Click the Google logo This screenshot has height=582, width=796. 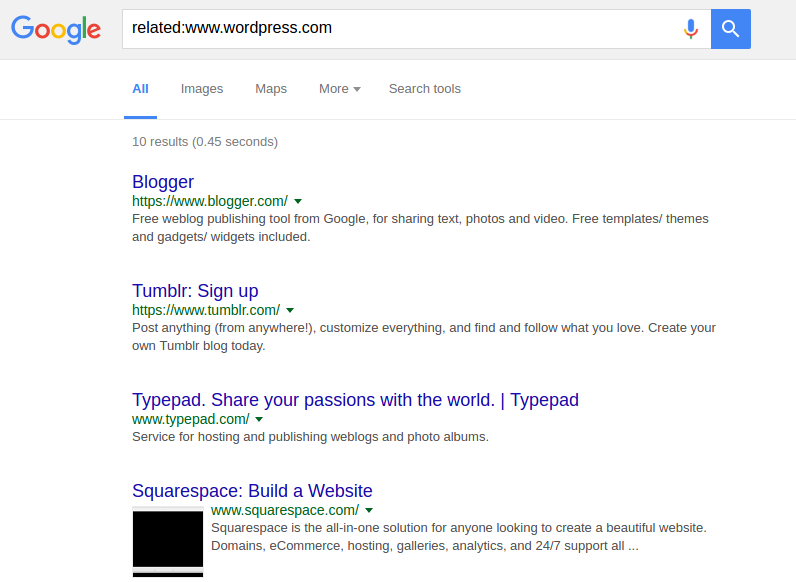[x=56, y=29]
